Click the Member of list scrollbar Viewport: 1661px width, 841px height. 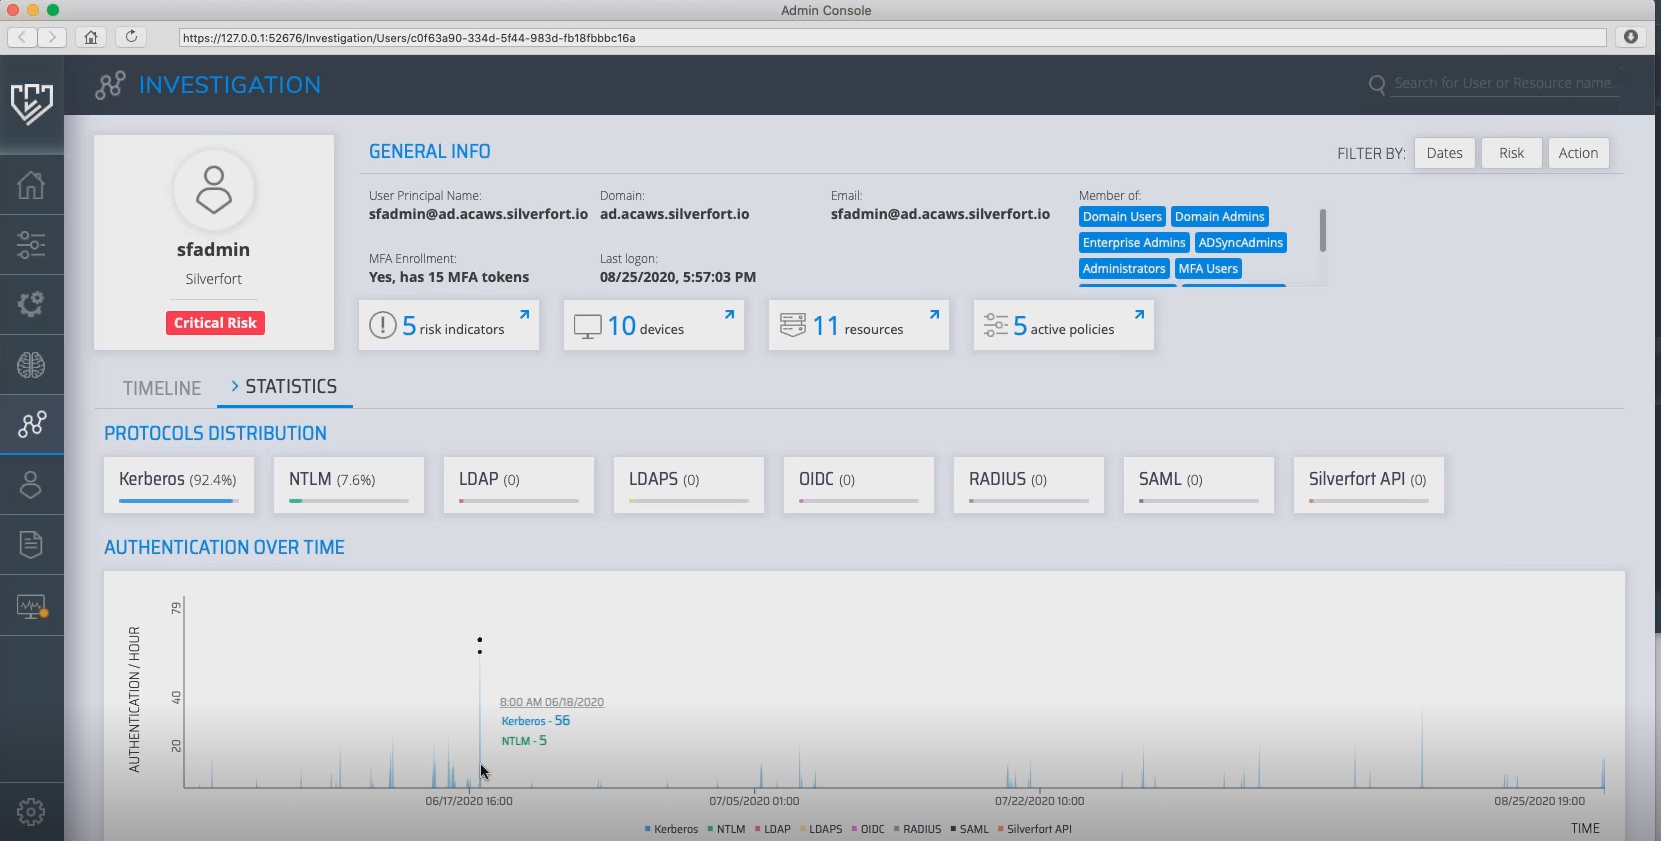(1322, 230)
